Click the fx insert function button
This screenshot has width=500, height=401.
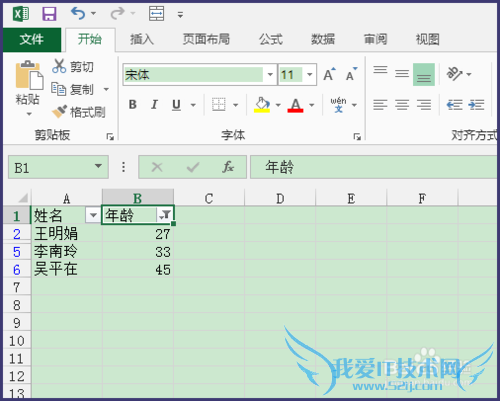pos(228,167)
